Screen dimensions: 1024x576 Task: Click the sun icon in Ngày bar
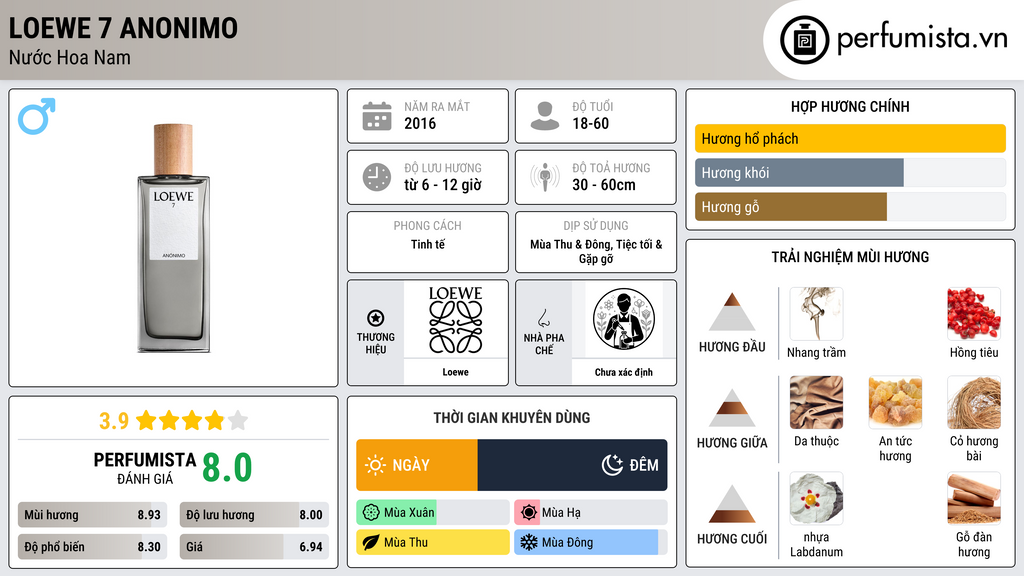375,465
